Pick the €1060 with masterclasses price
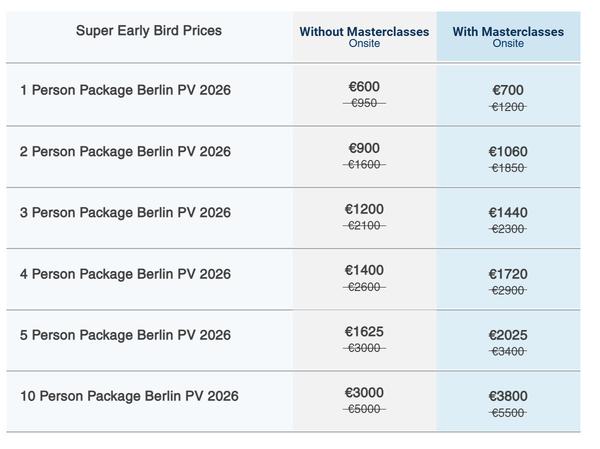600x449 pixels. pos(508,152)
